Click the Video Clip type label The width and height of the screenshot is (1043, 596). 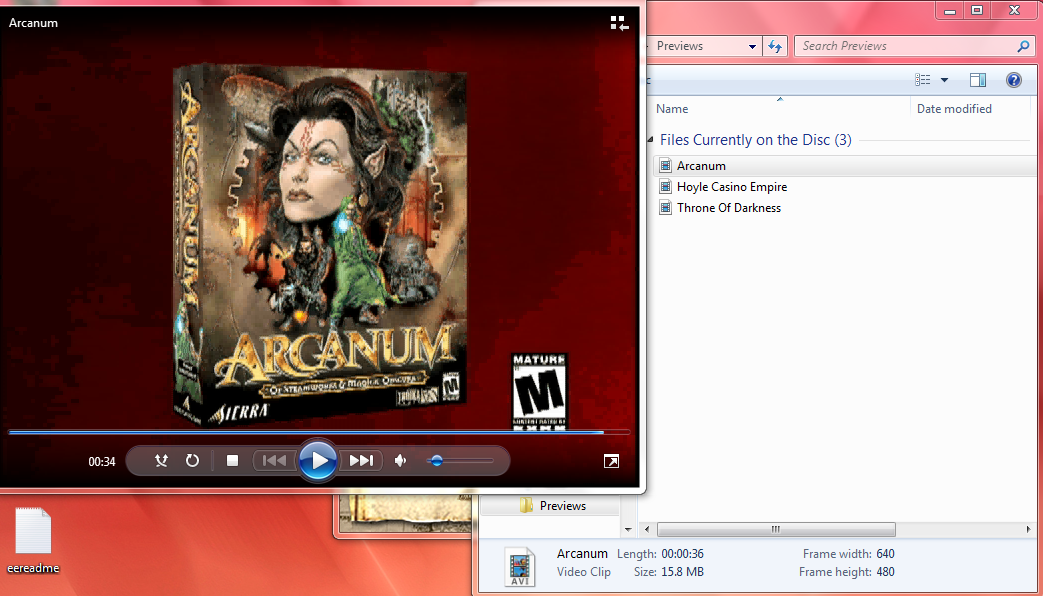click(x=583, y=572)
